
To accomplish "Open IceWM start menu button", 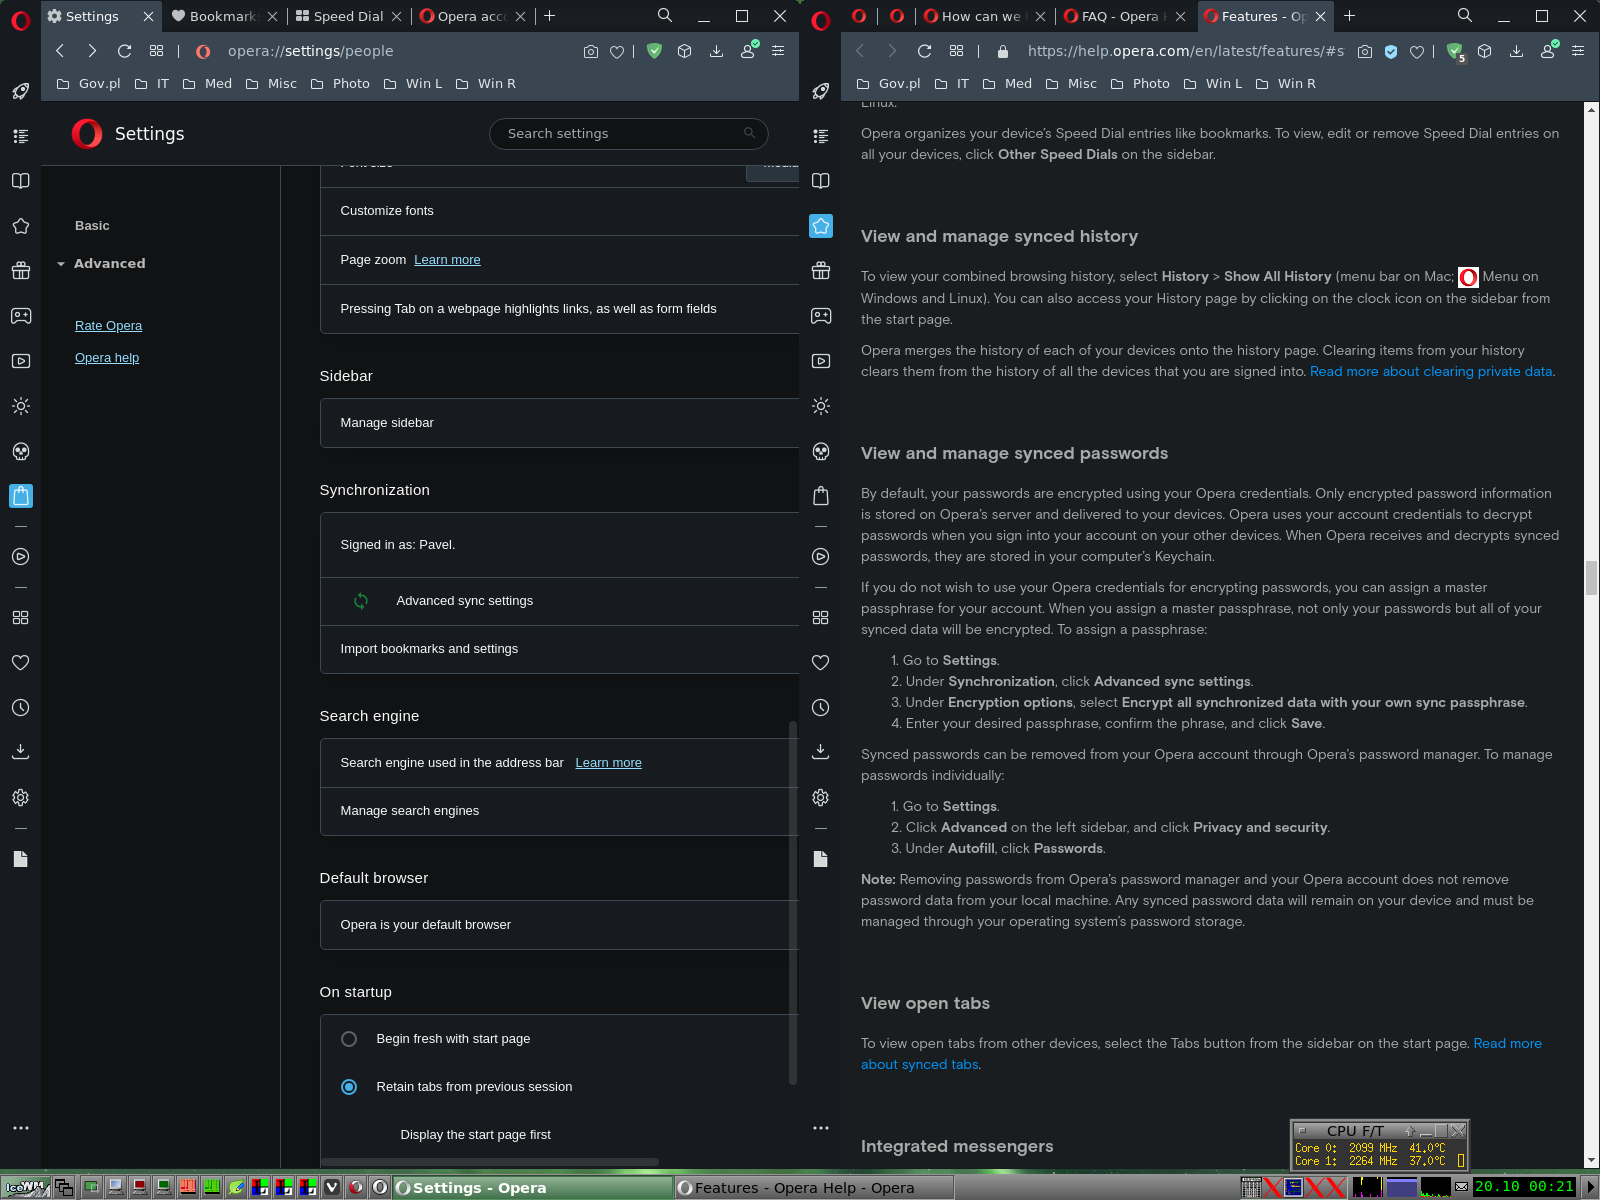I will 26,1188.
